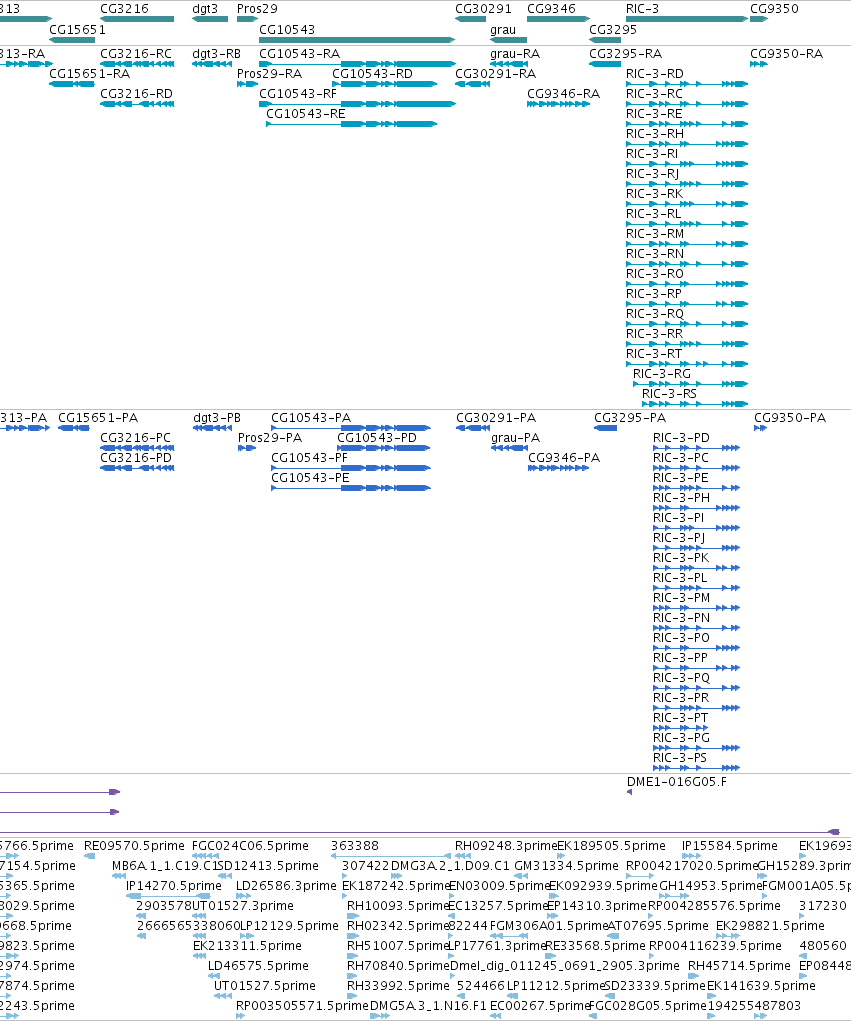Select protein RIC-3-PS

click(680, 758)
